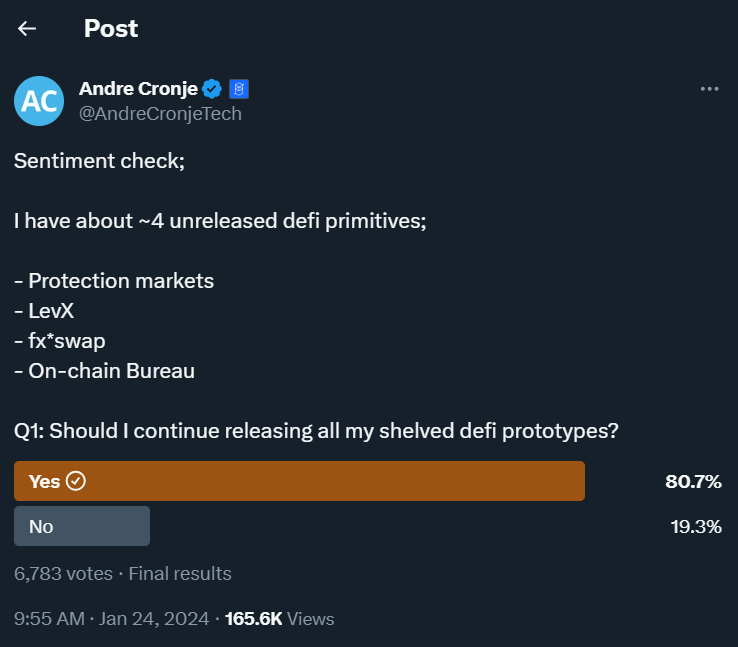Open Andre Cronje's AC profile avatar

pyautogui.click(x=39, y=101)
